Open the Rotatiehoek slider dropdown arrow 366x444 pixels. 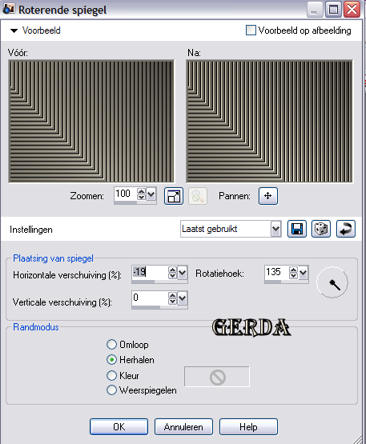[303, 273]
